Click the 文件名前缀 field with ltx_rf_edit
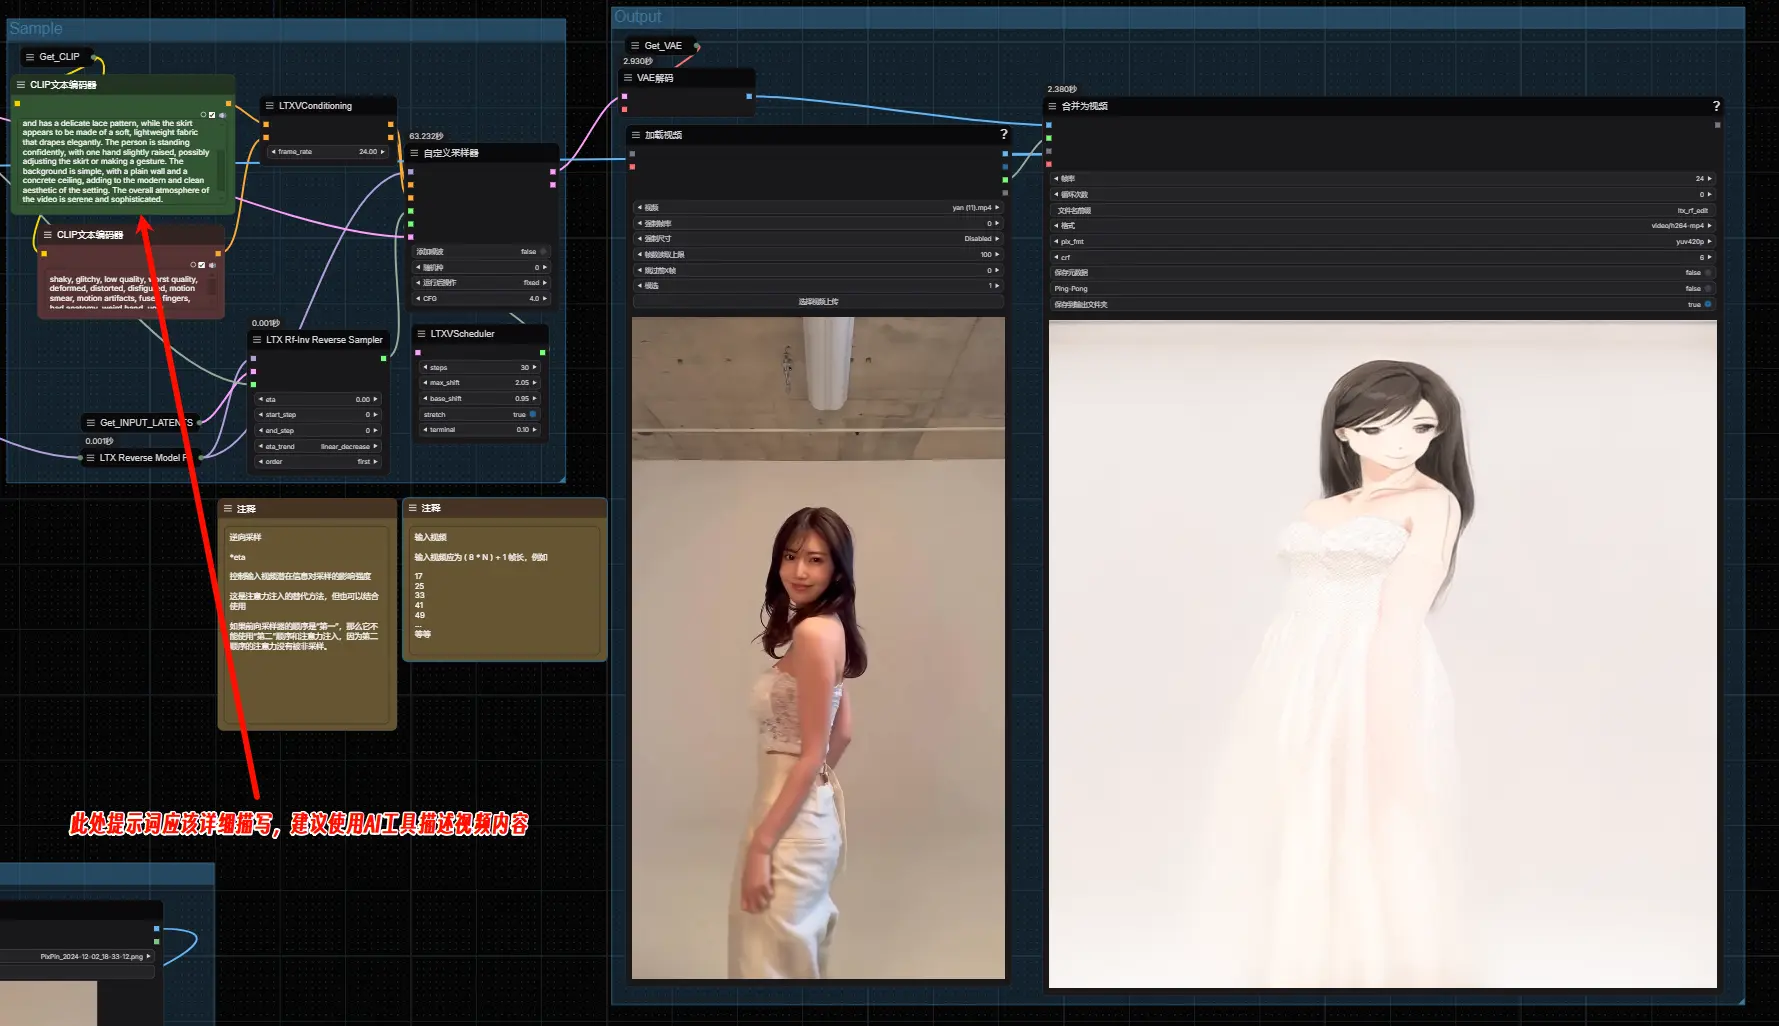1779x1026 pixels. [1383, 211]
